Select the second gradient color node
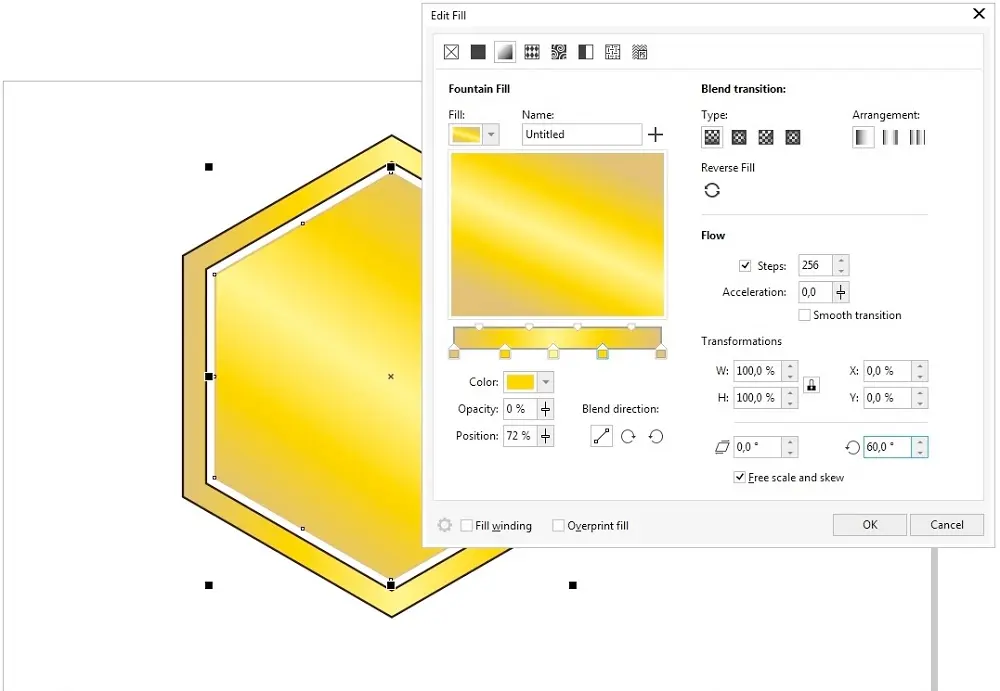The height and width of the screenshot is (691, 1000). pyautogui.click(x=505, y=352)
